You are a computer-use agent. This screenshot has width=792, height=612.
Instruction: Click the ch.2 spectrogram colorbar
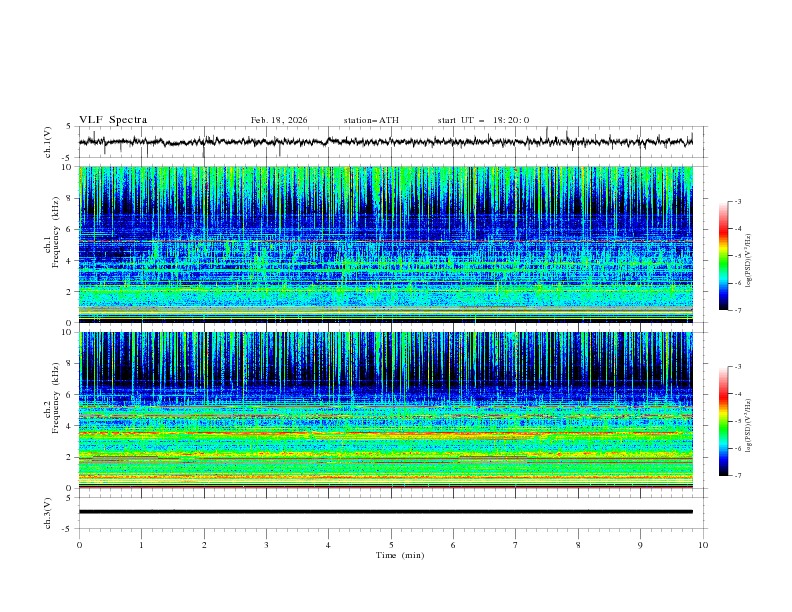coord(723,421)
